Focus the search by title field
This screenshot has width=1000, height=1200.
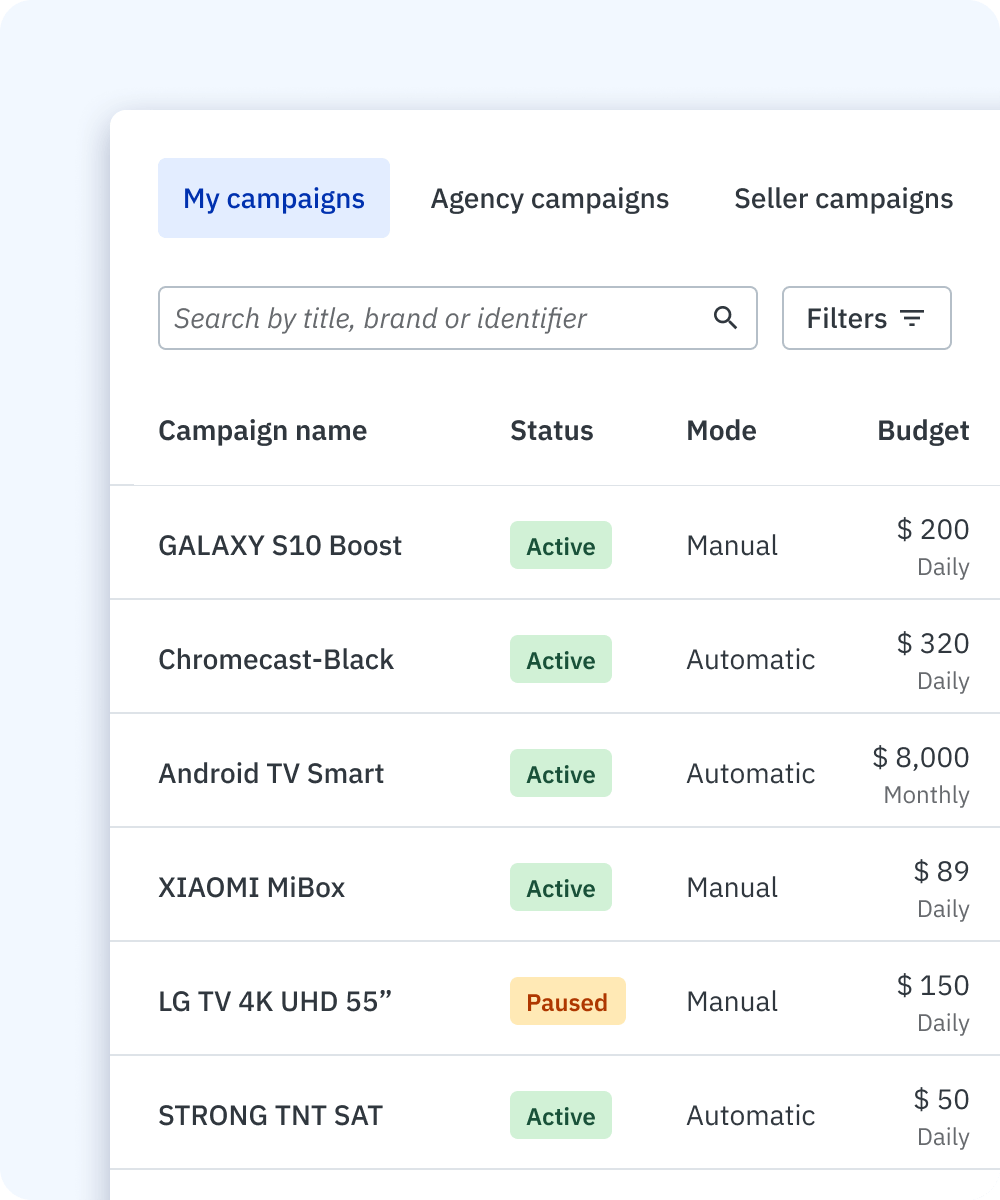430,318
